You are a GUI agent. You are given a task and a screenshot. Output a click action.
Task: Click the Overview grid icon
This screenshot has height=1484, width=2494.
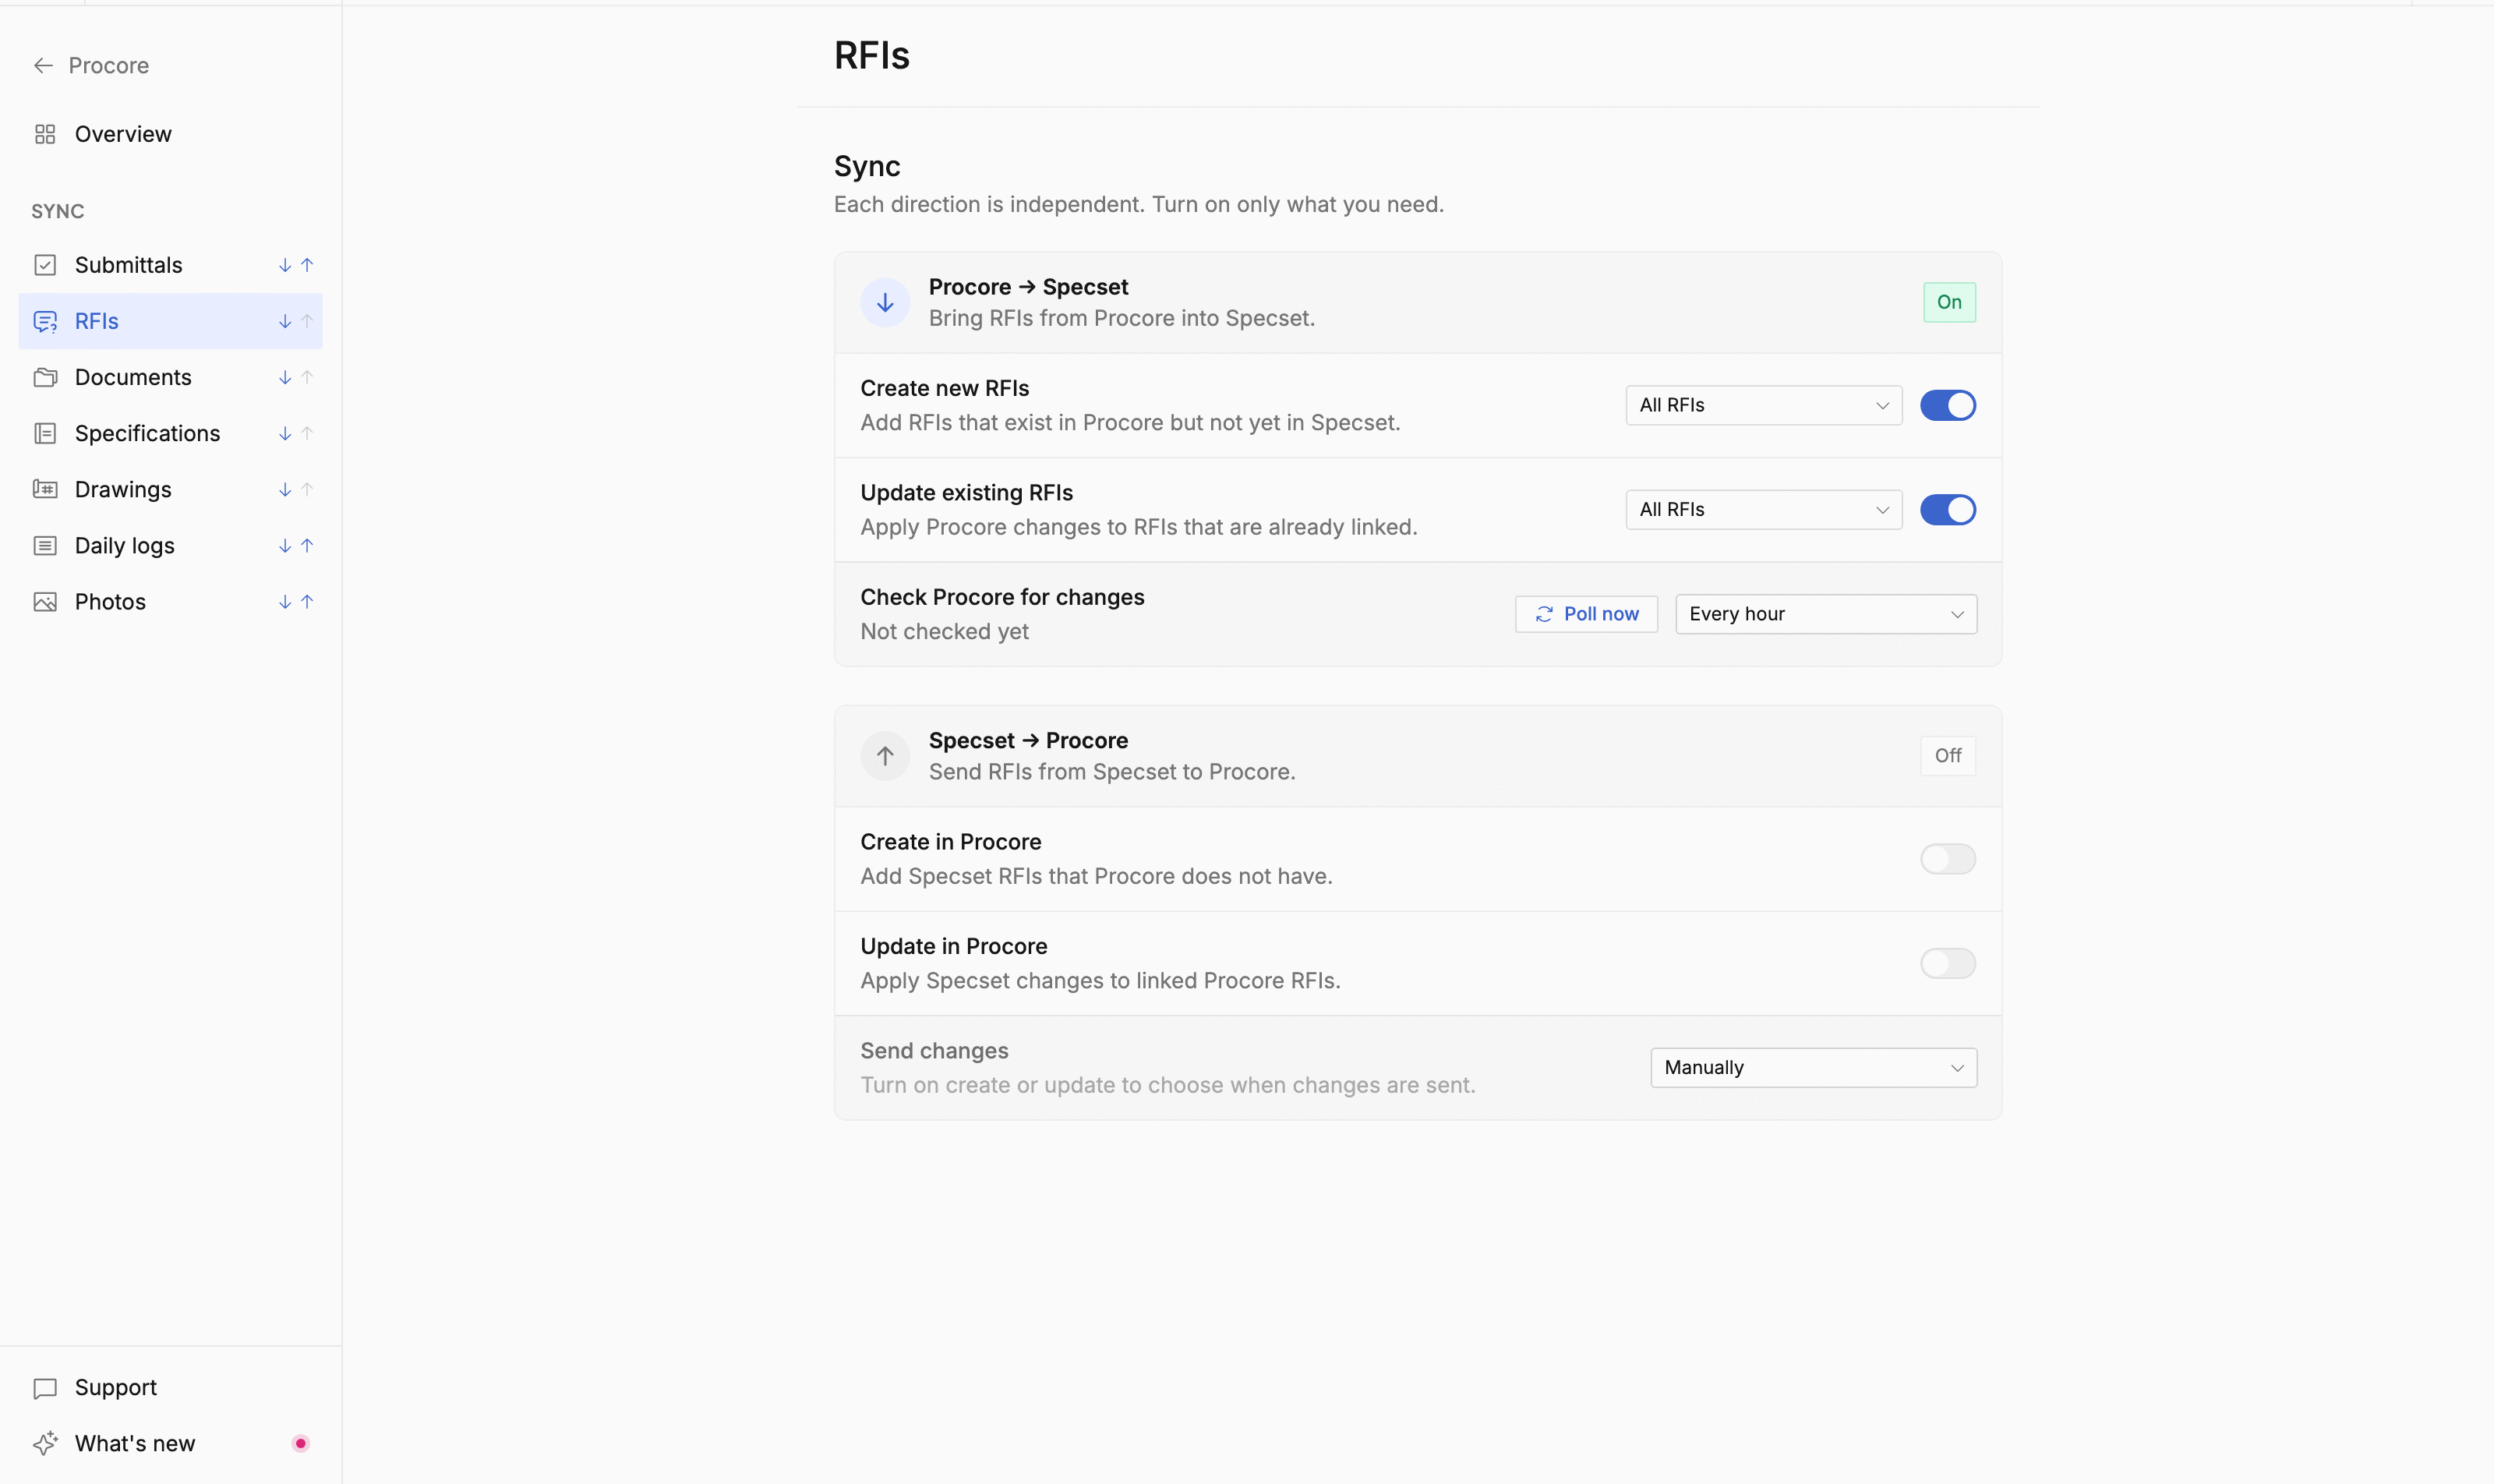click(45, 134)
